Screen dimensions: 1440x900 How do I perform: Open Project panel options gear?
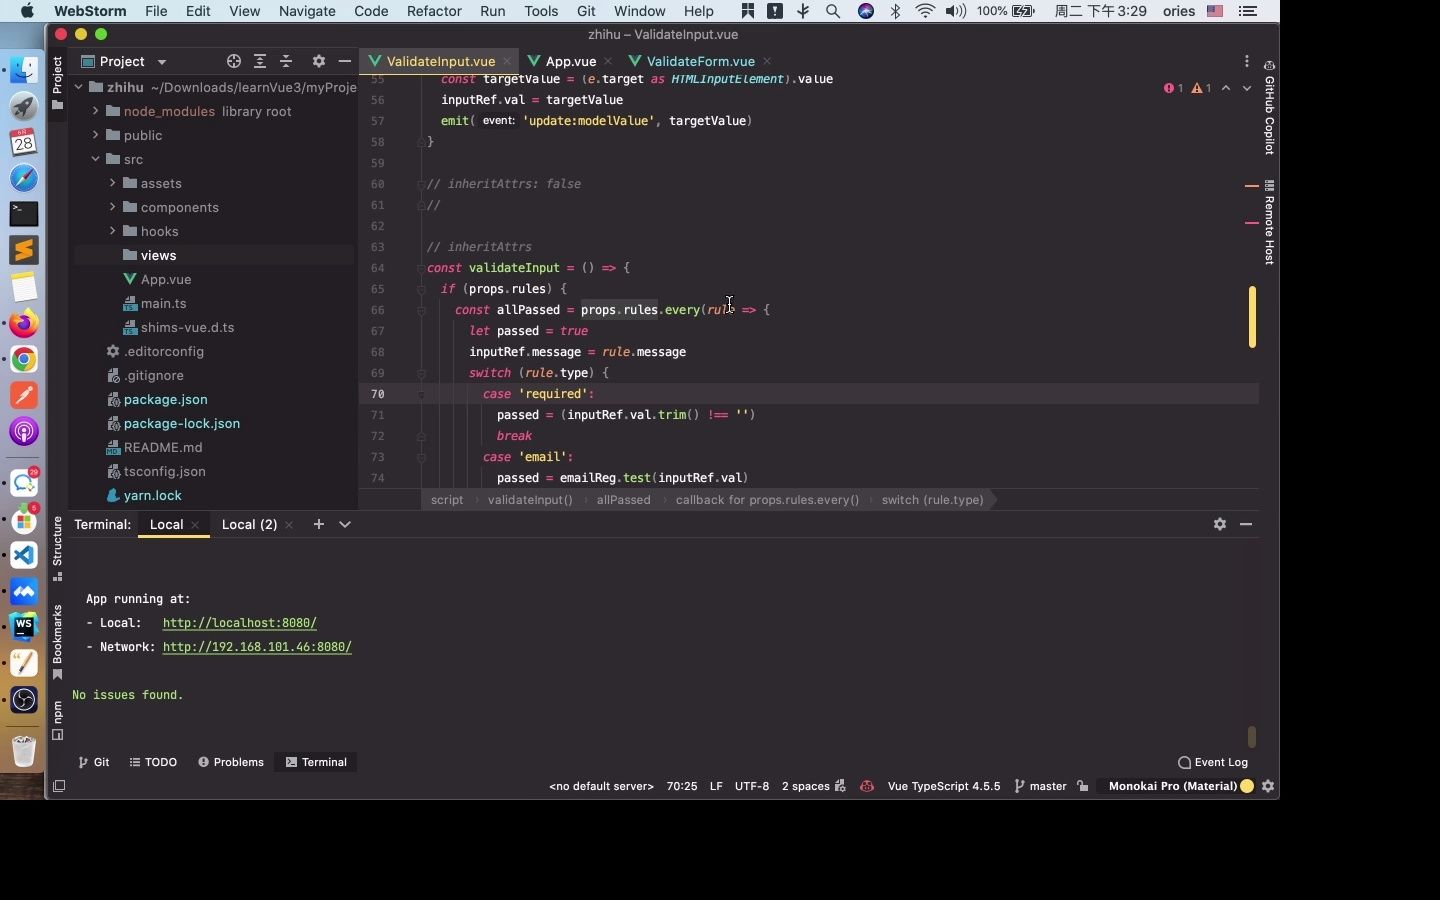coord(319,61)
